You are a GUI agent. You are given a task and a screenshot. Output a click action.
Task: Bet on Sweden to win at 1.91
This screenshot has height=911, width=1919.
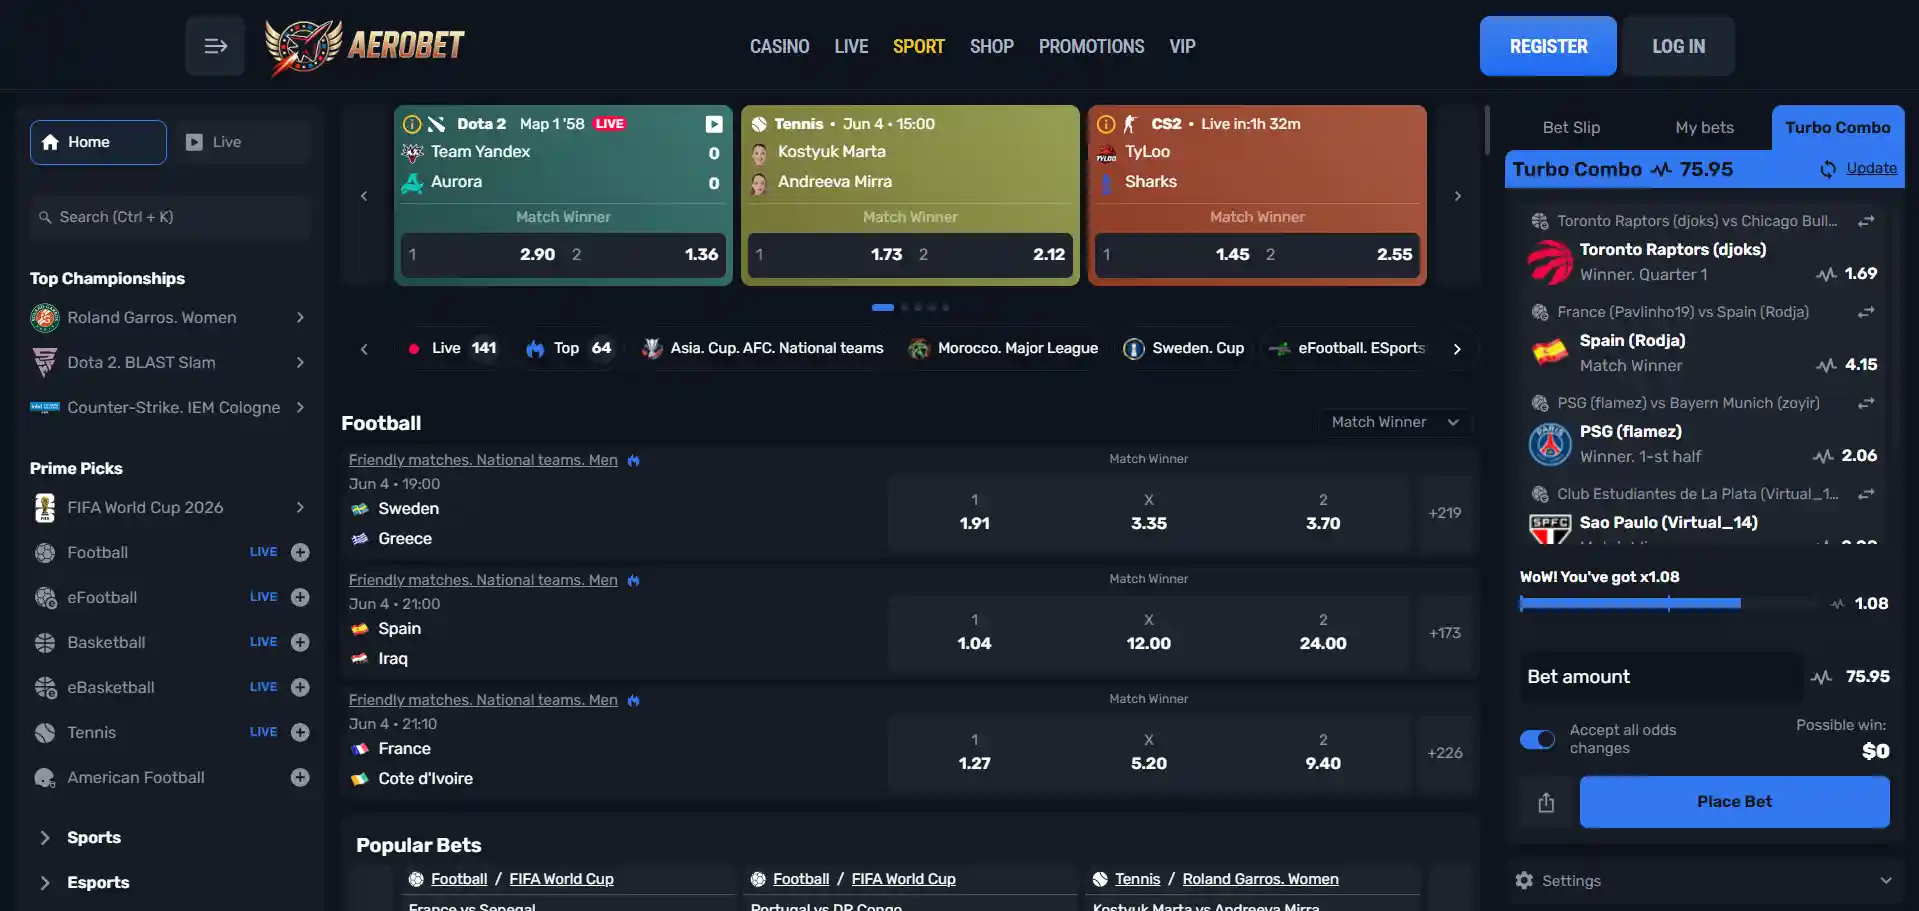pos(975,512)
